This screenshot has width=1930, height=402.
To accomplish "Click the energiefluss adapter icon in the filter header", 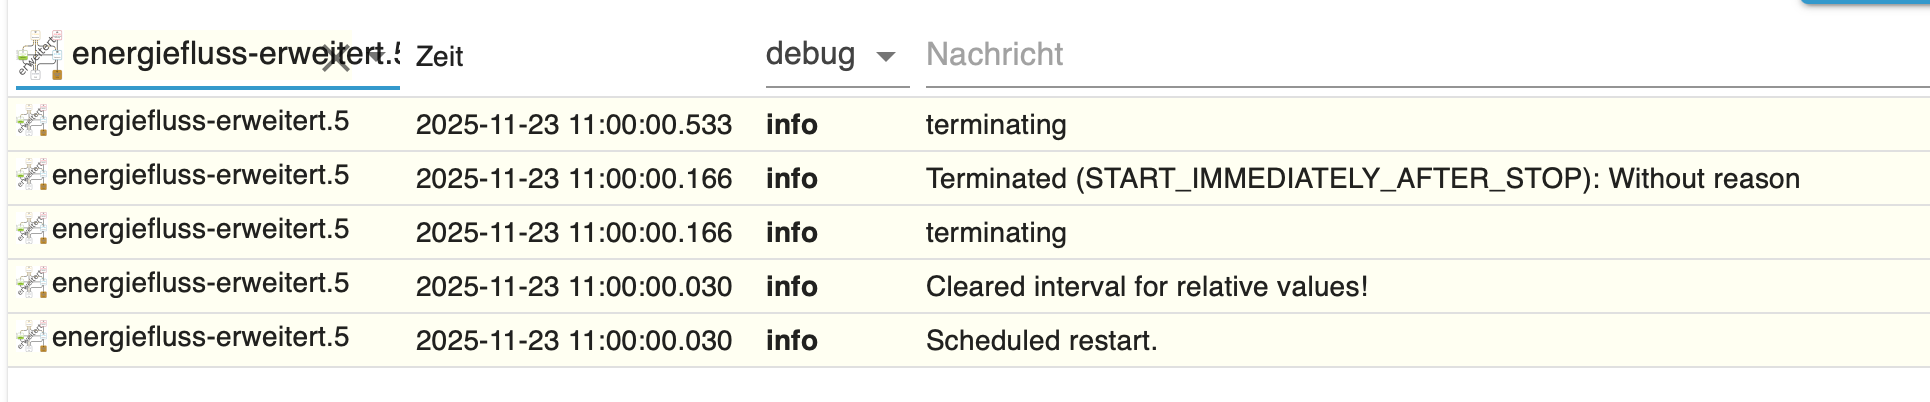I will point(40,54).
